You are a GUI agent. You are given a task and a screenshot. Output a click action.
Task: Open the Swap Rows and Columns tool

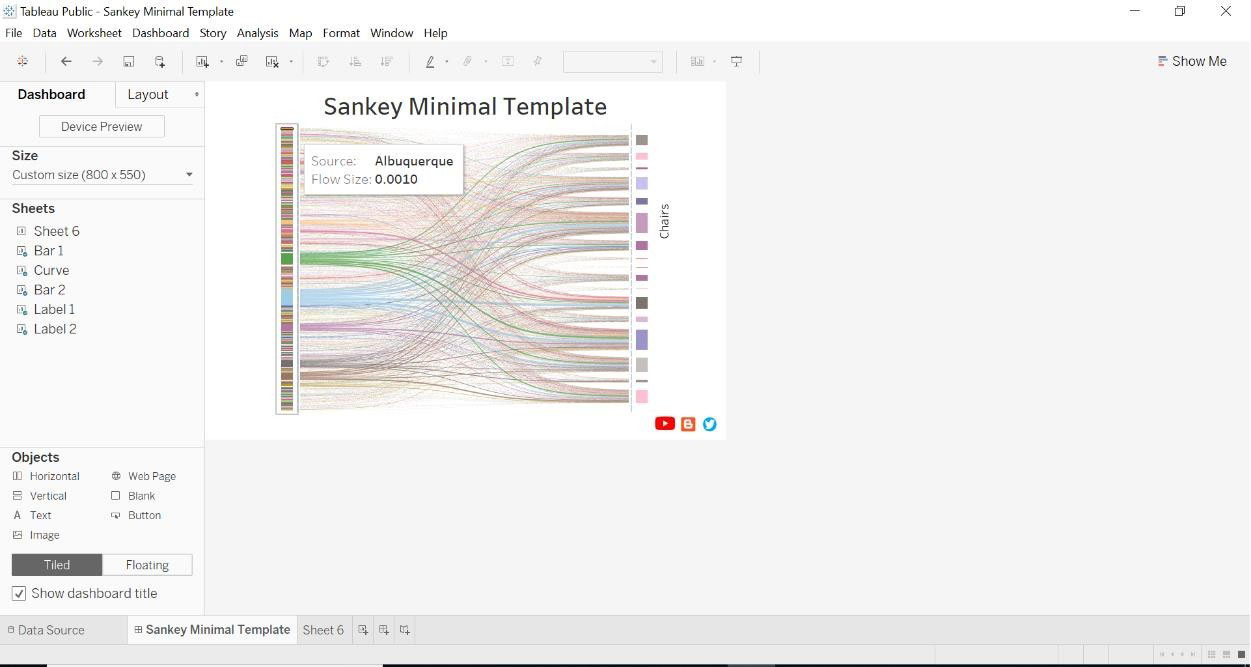(x=323, y=61)
